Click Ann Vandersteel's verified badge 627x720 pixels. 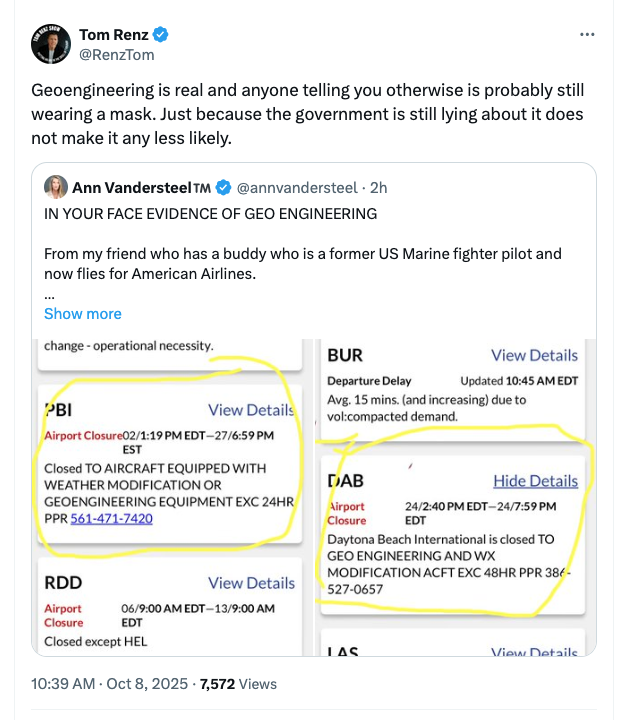[224, 187]
